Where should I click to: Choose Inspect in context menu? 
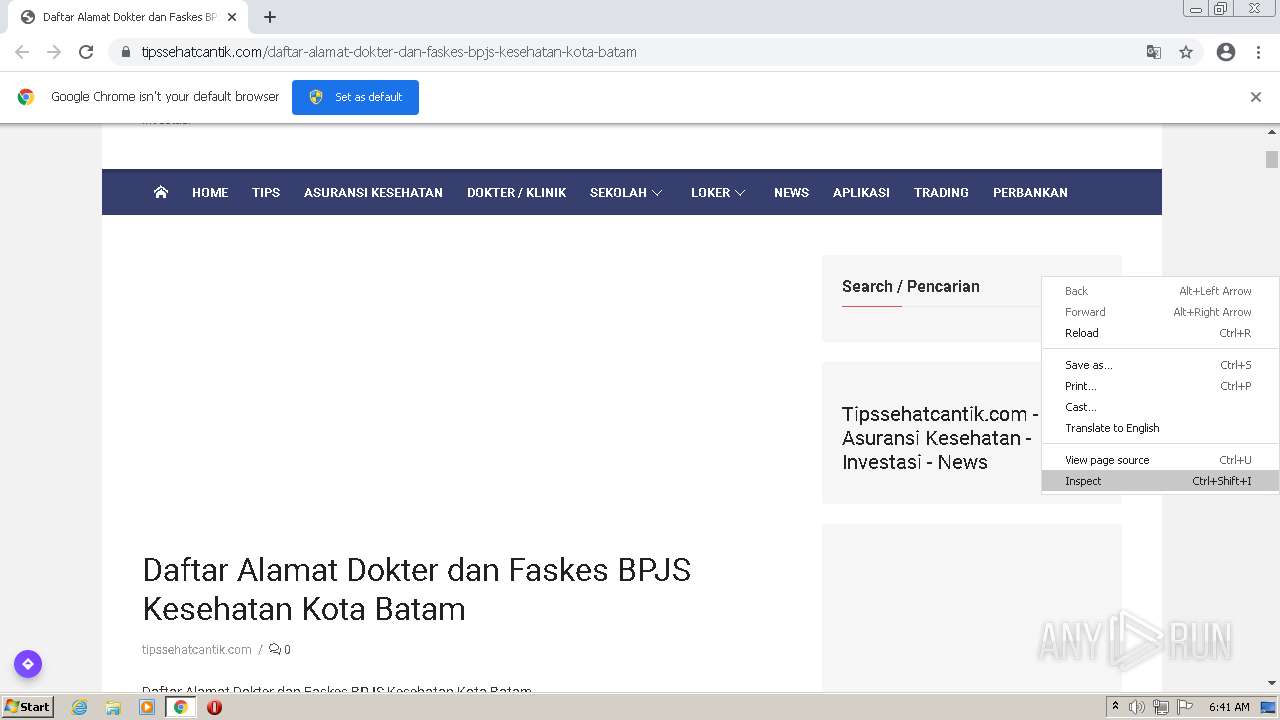coord(1160,481)
